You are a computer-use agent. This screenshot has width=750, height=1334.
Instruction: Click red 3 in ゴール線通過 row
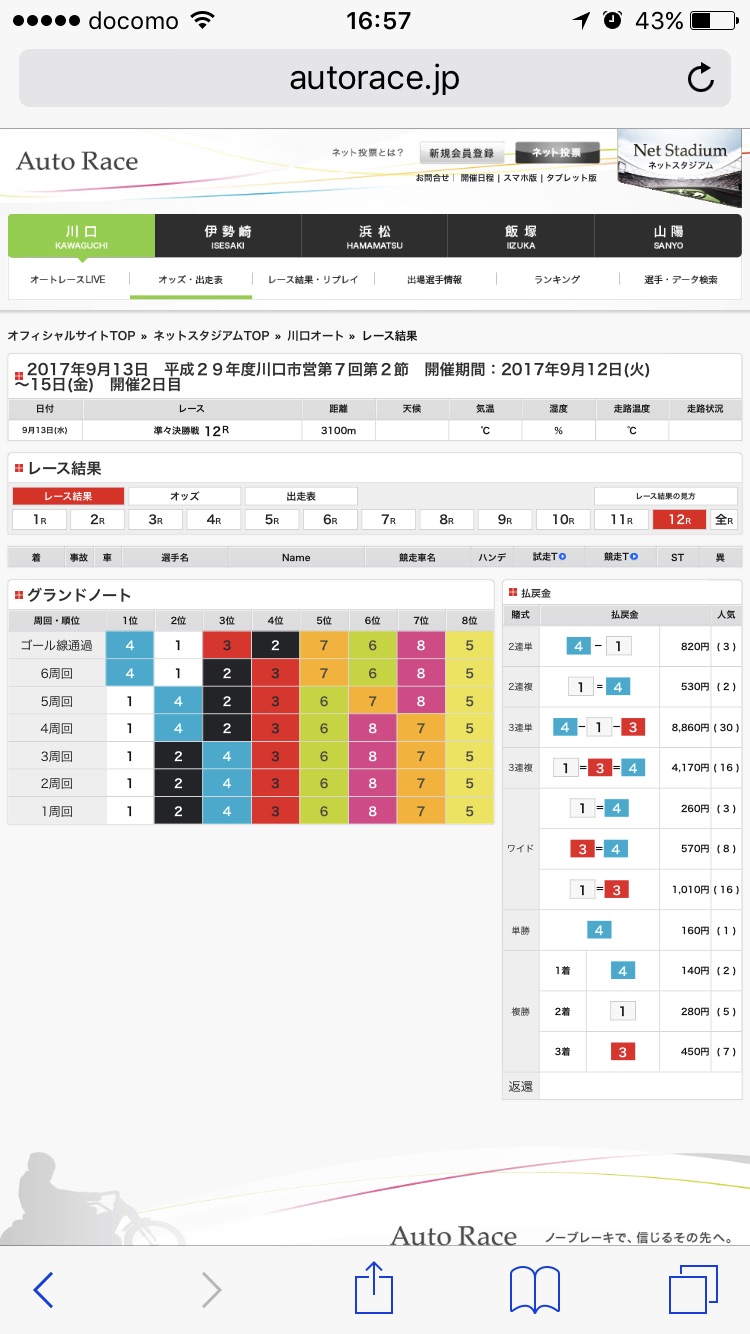227,646
